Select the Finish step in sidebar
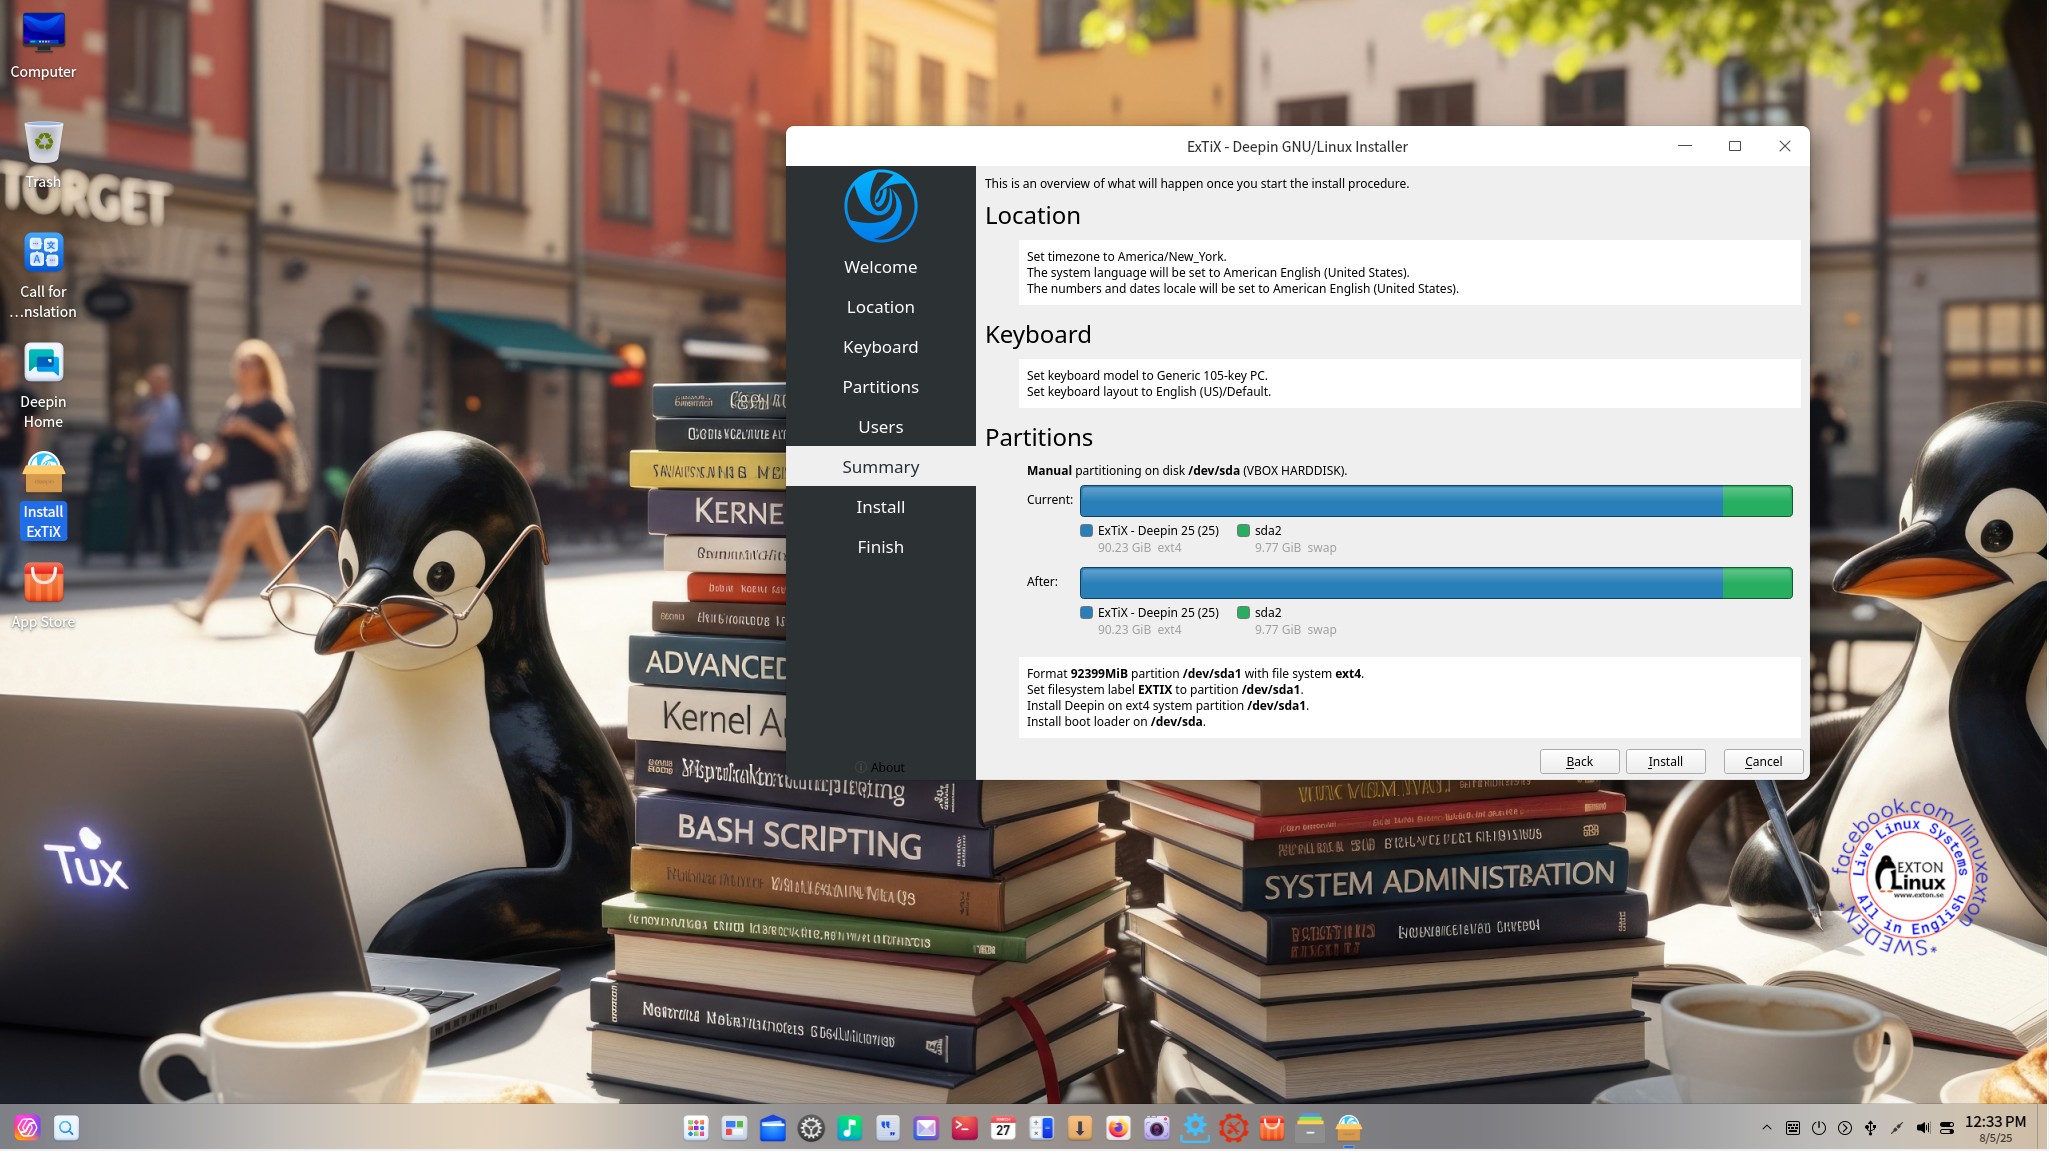 pyautogui.click(x=880, y=547)
